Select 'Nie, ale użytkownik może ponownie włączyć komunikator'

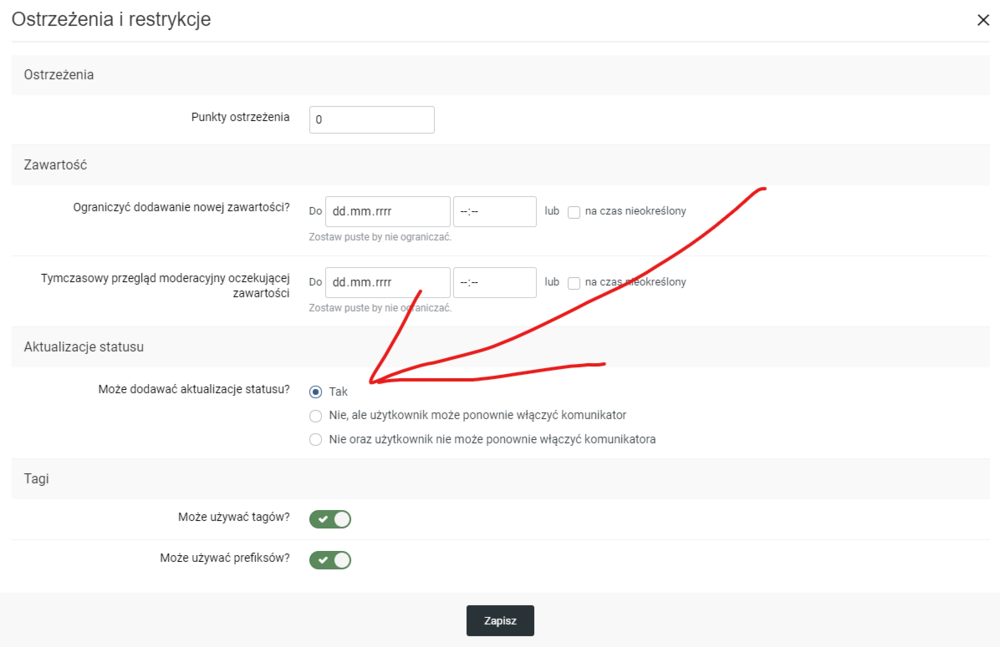316,416
